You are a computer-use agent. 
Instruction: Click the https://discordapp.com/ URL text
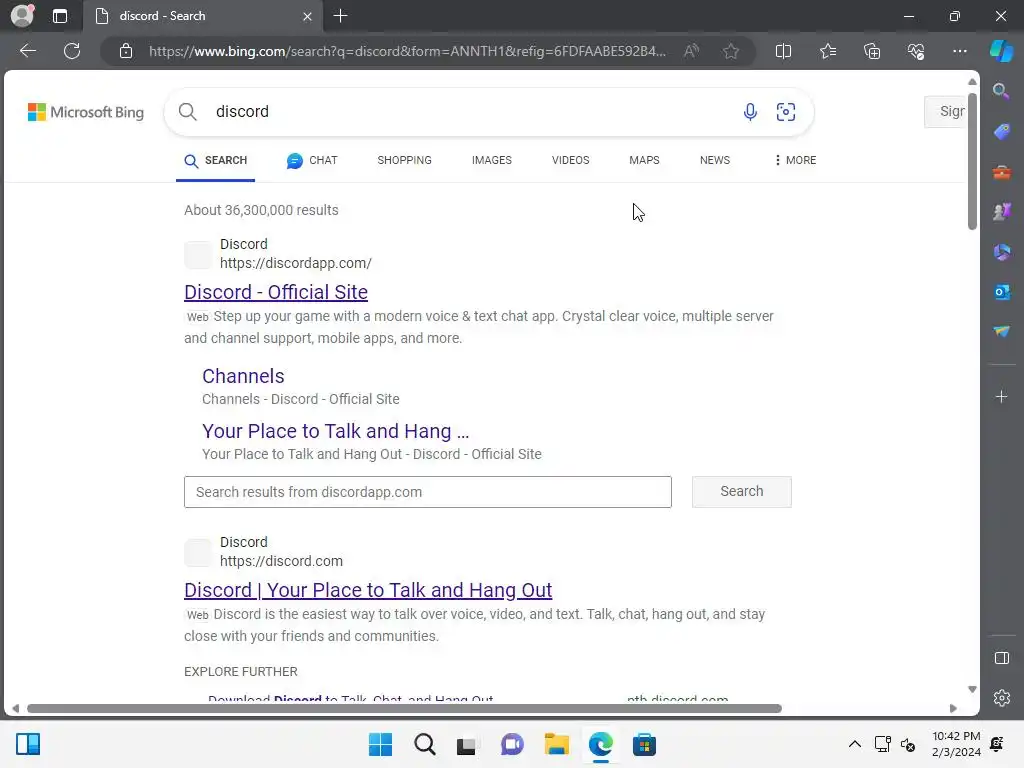(x=295, y=263)
